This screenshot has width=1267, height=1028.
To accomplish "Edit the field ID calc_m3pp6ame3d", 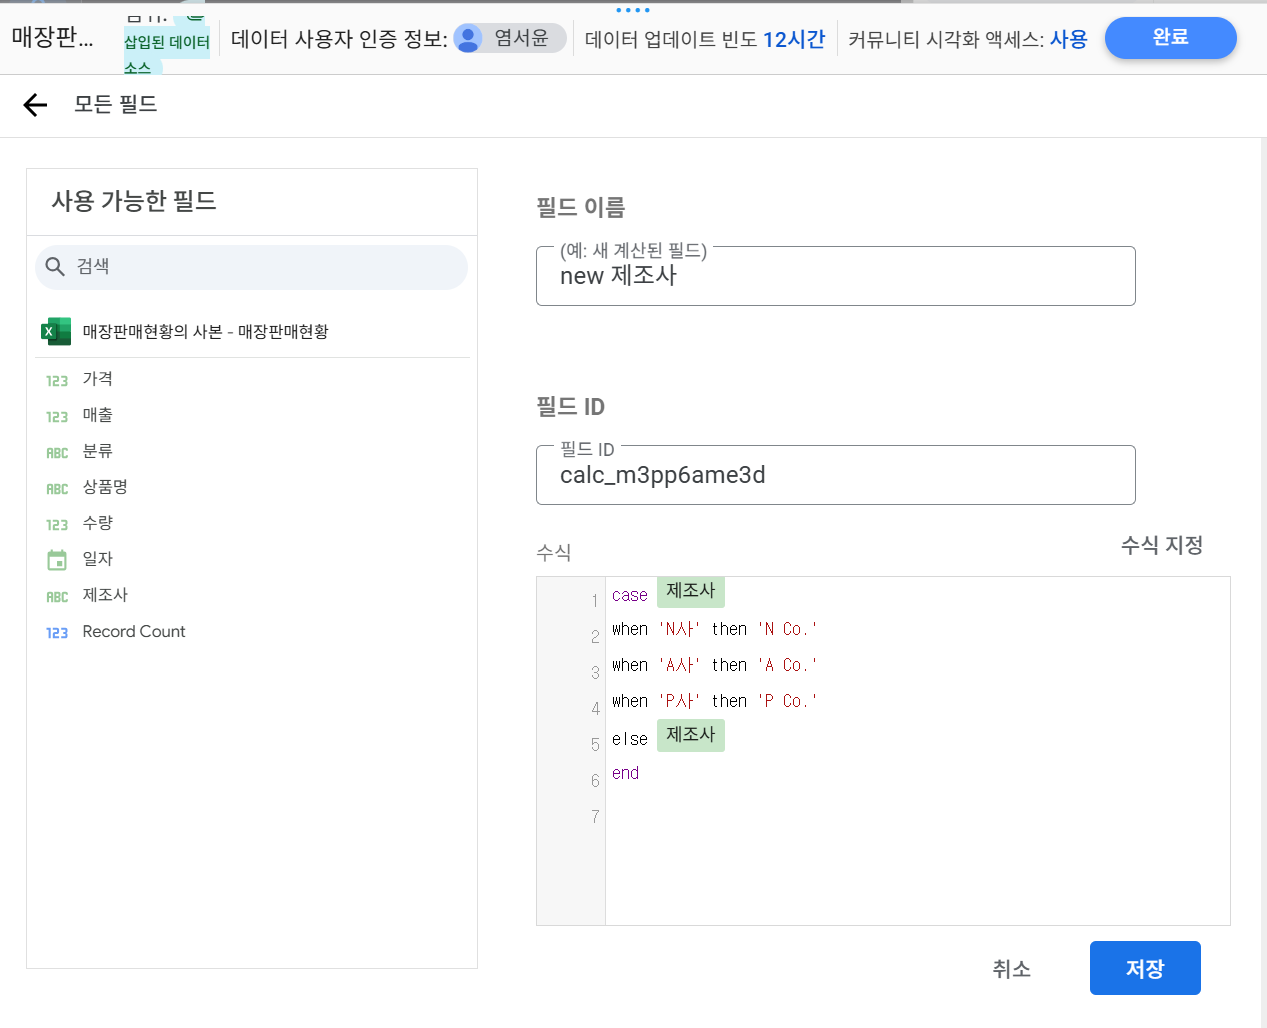I will tap(835, 475).
